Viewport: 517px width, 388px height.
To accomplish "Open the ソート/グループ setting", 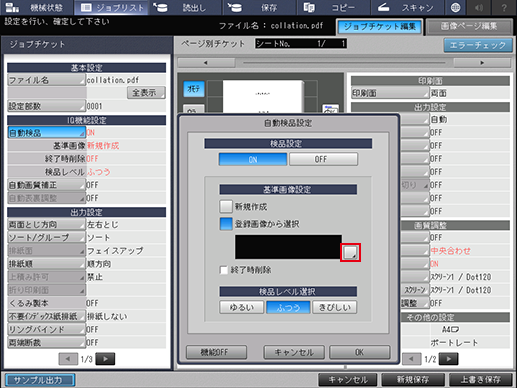I will [46, 238].
